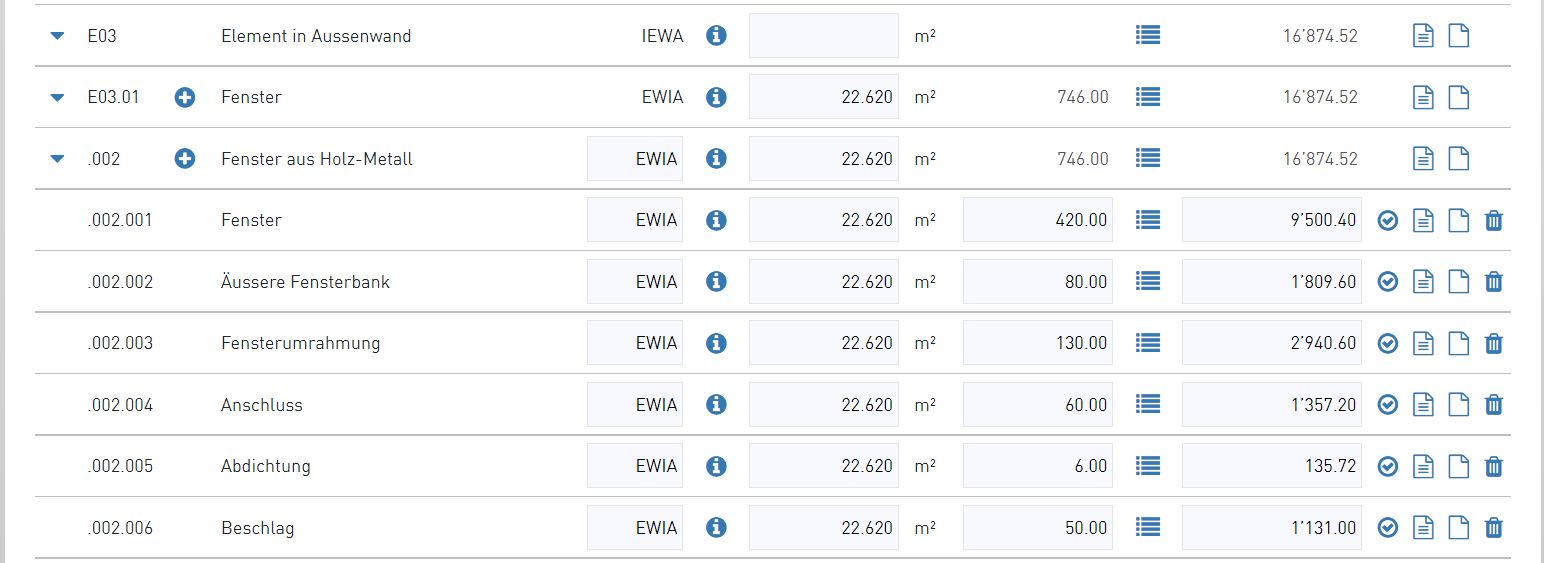The width and height of the screenshot is (1544, 563).
Task: Delete the Beschlag row
Action: pyautogui.click(x=1493, y=528)
